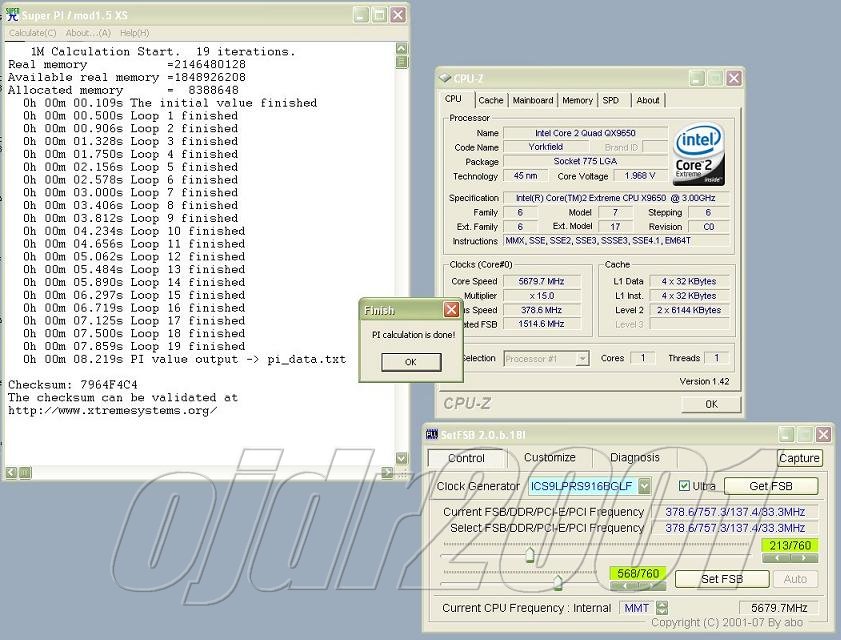Click the Multiplier value x 15.0
Viewport: 841px width, 640px height.
[x=541, y=296]
